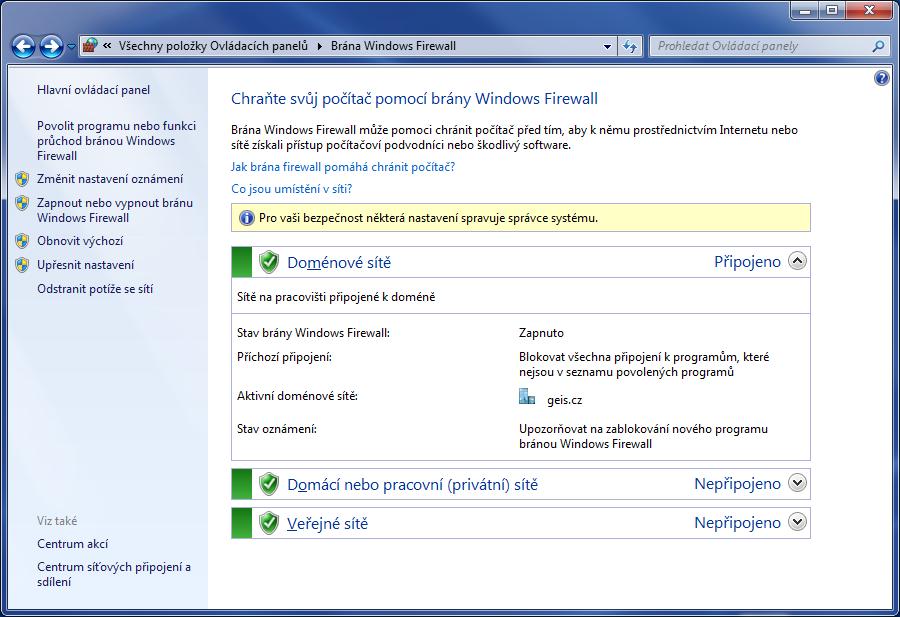900x617 pixels.
Task: Click green shield icon for Doménové sítě
Action: coord(269,262)
